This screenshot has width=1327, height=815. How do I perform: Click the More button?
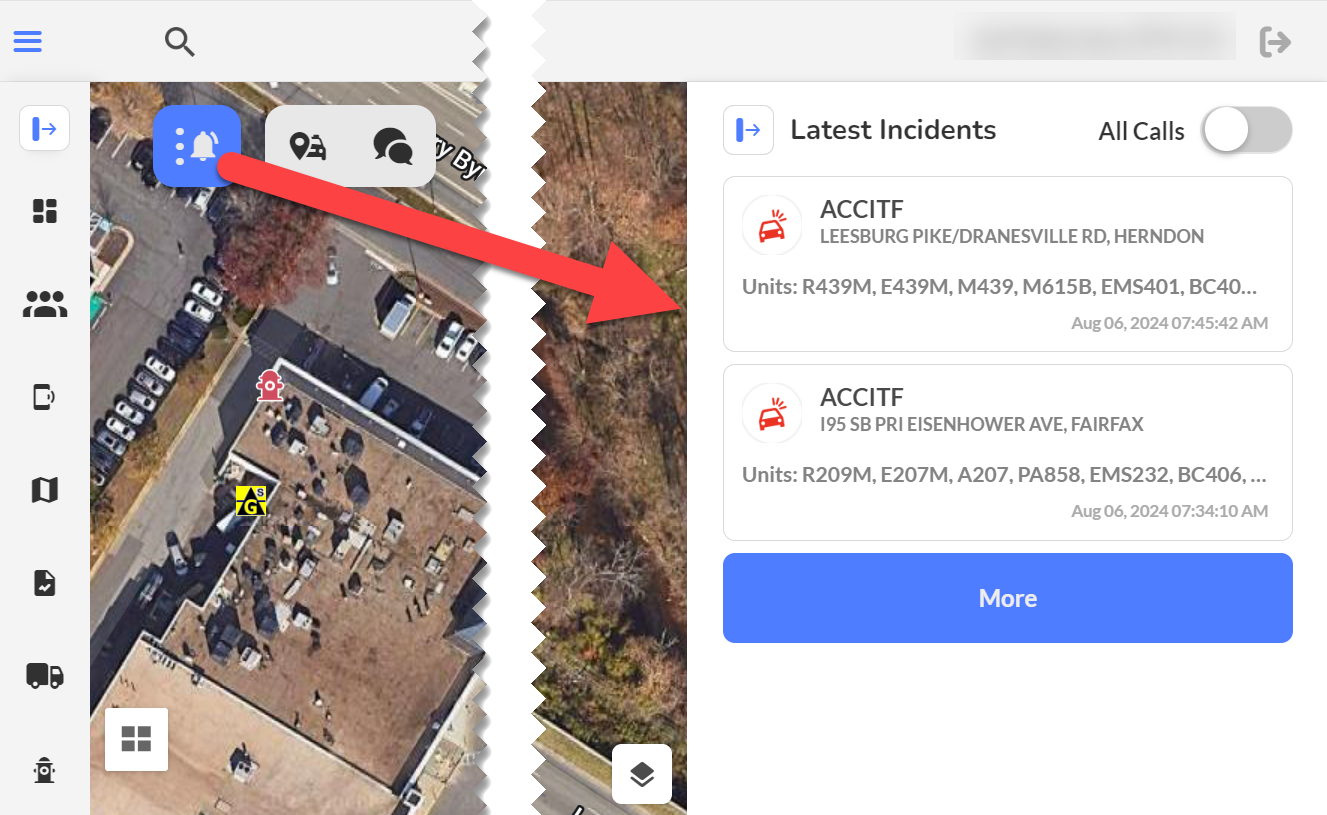point(1008,598)
